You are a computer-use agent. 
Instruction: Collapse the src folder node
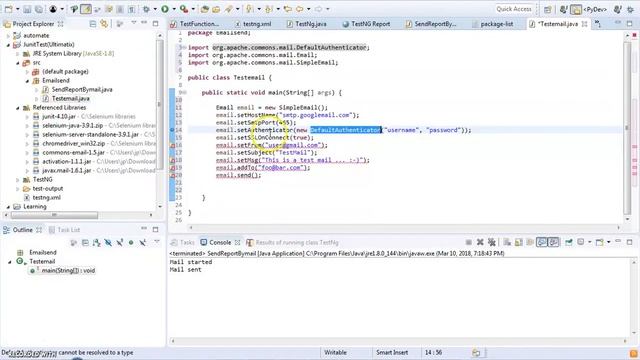tap(18, 63)
